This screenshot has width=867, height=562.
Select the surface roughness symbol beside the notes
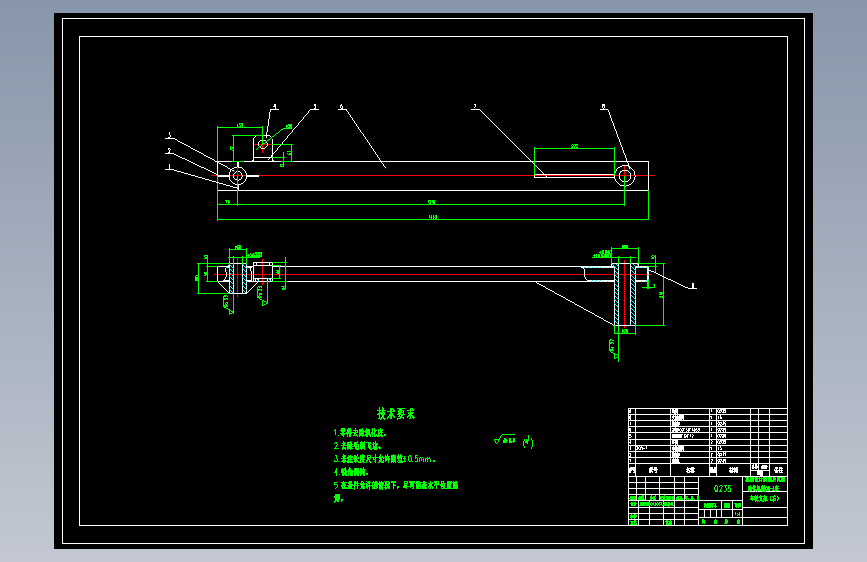tap(513, 440)
